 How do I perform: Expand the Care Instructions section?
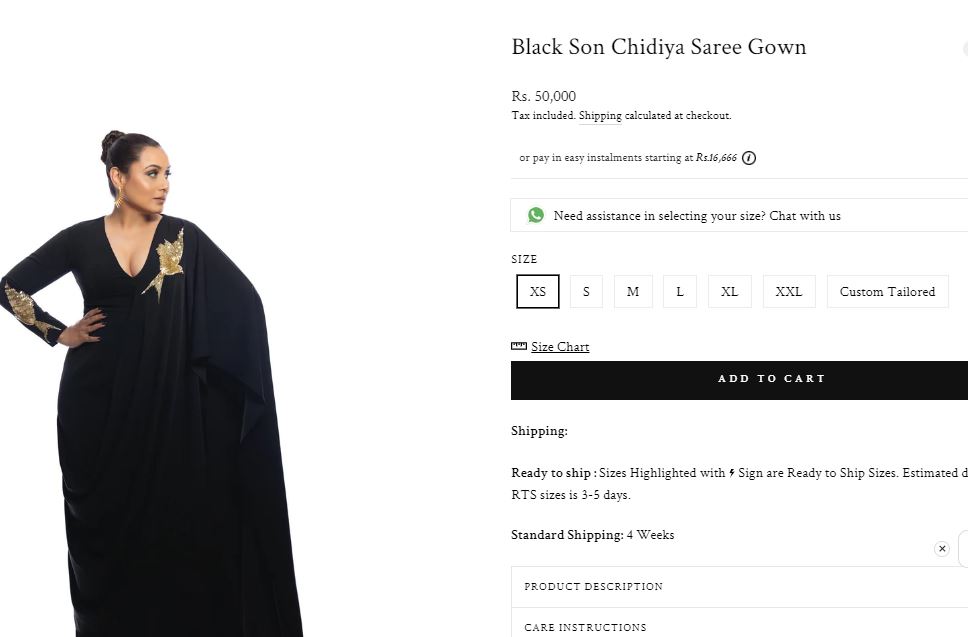(585, 627)
